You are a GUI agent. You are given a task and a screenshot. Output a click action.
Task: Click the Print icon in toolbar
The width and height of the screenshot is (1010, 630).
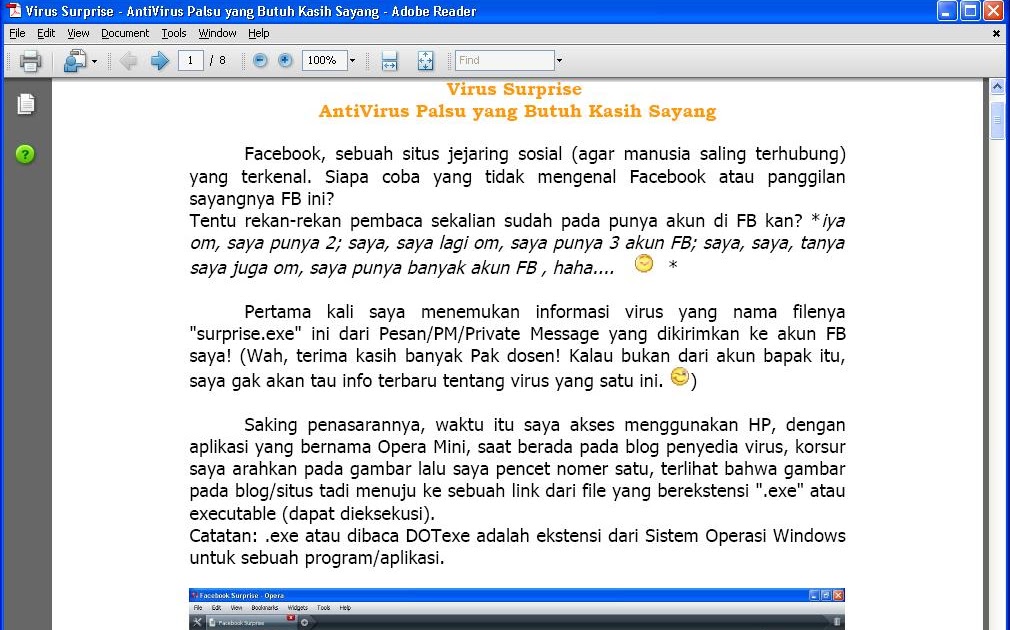pyautogui.click(x=30, y=61)
